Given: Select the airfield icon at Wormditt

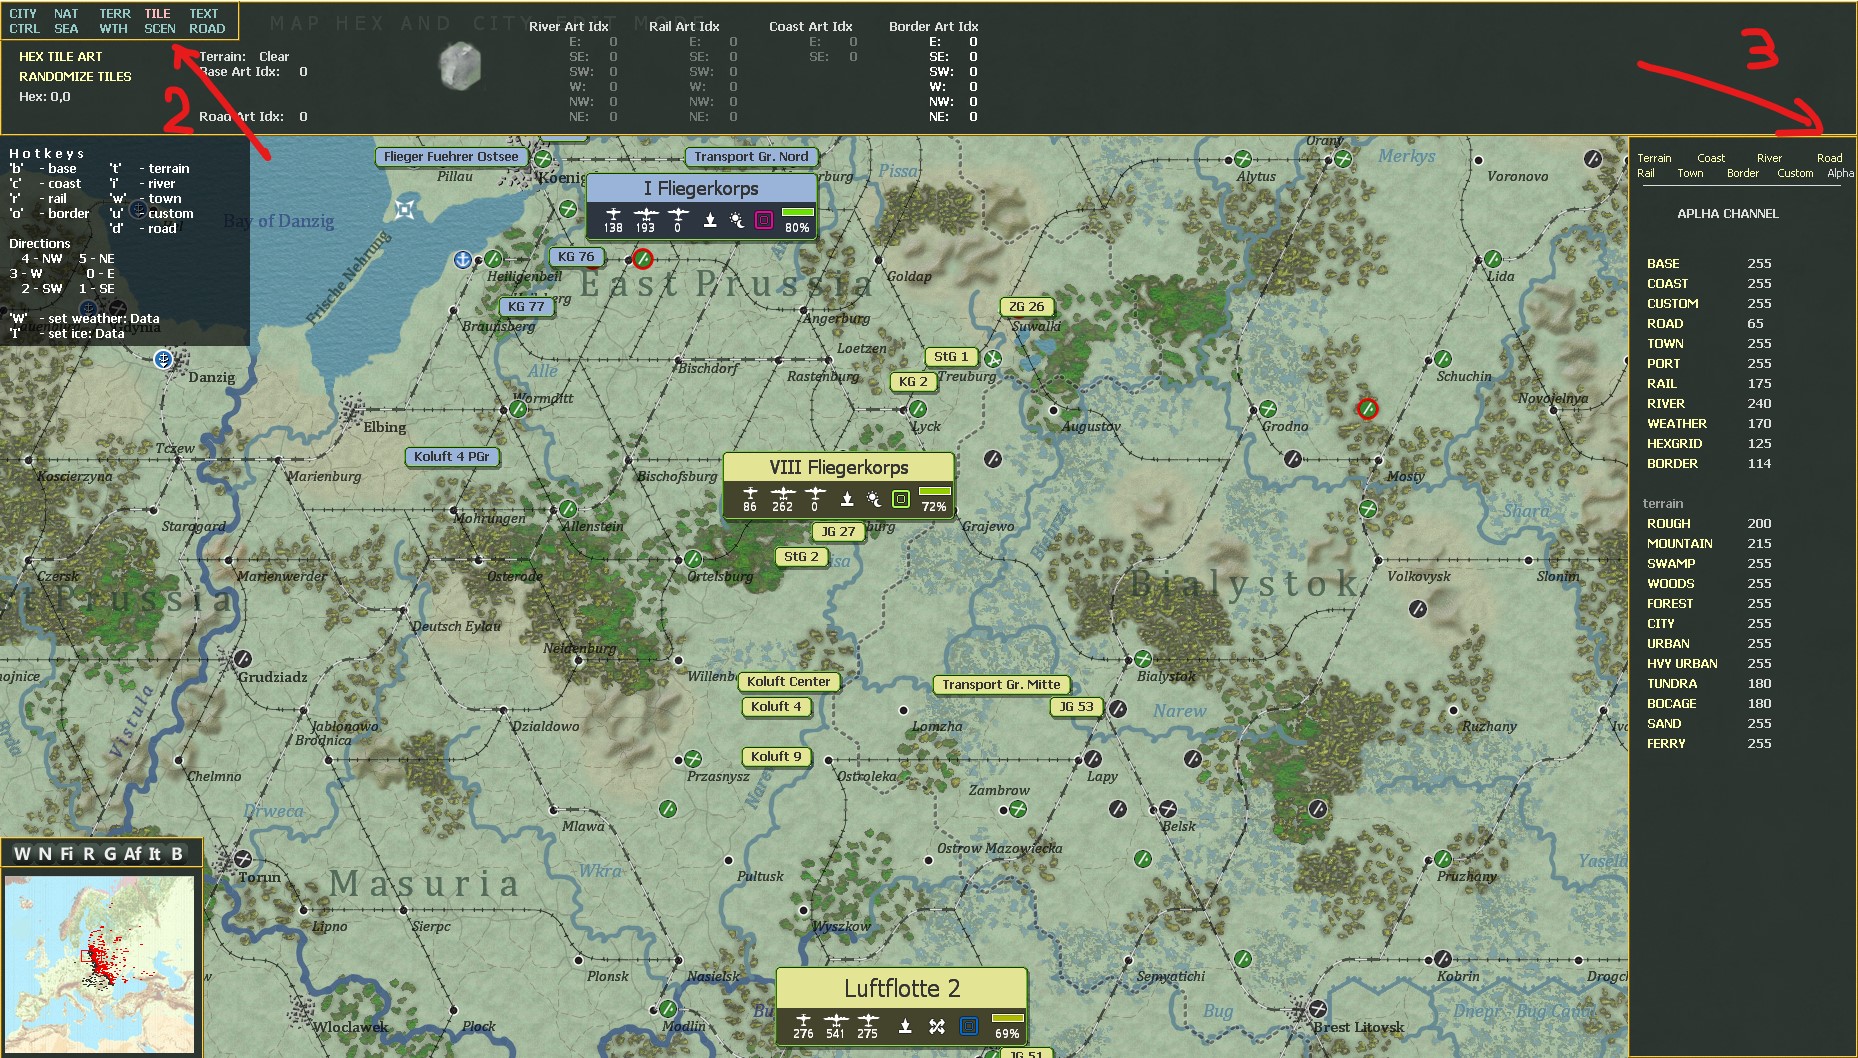Looking at the screenshot, I should coord(518,409).
